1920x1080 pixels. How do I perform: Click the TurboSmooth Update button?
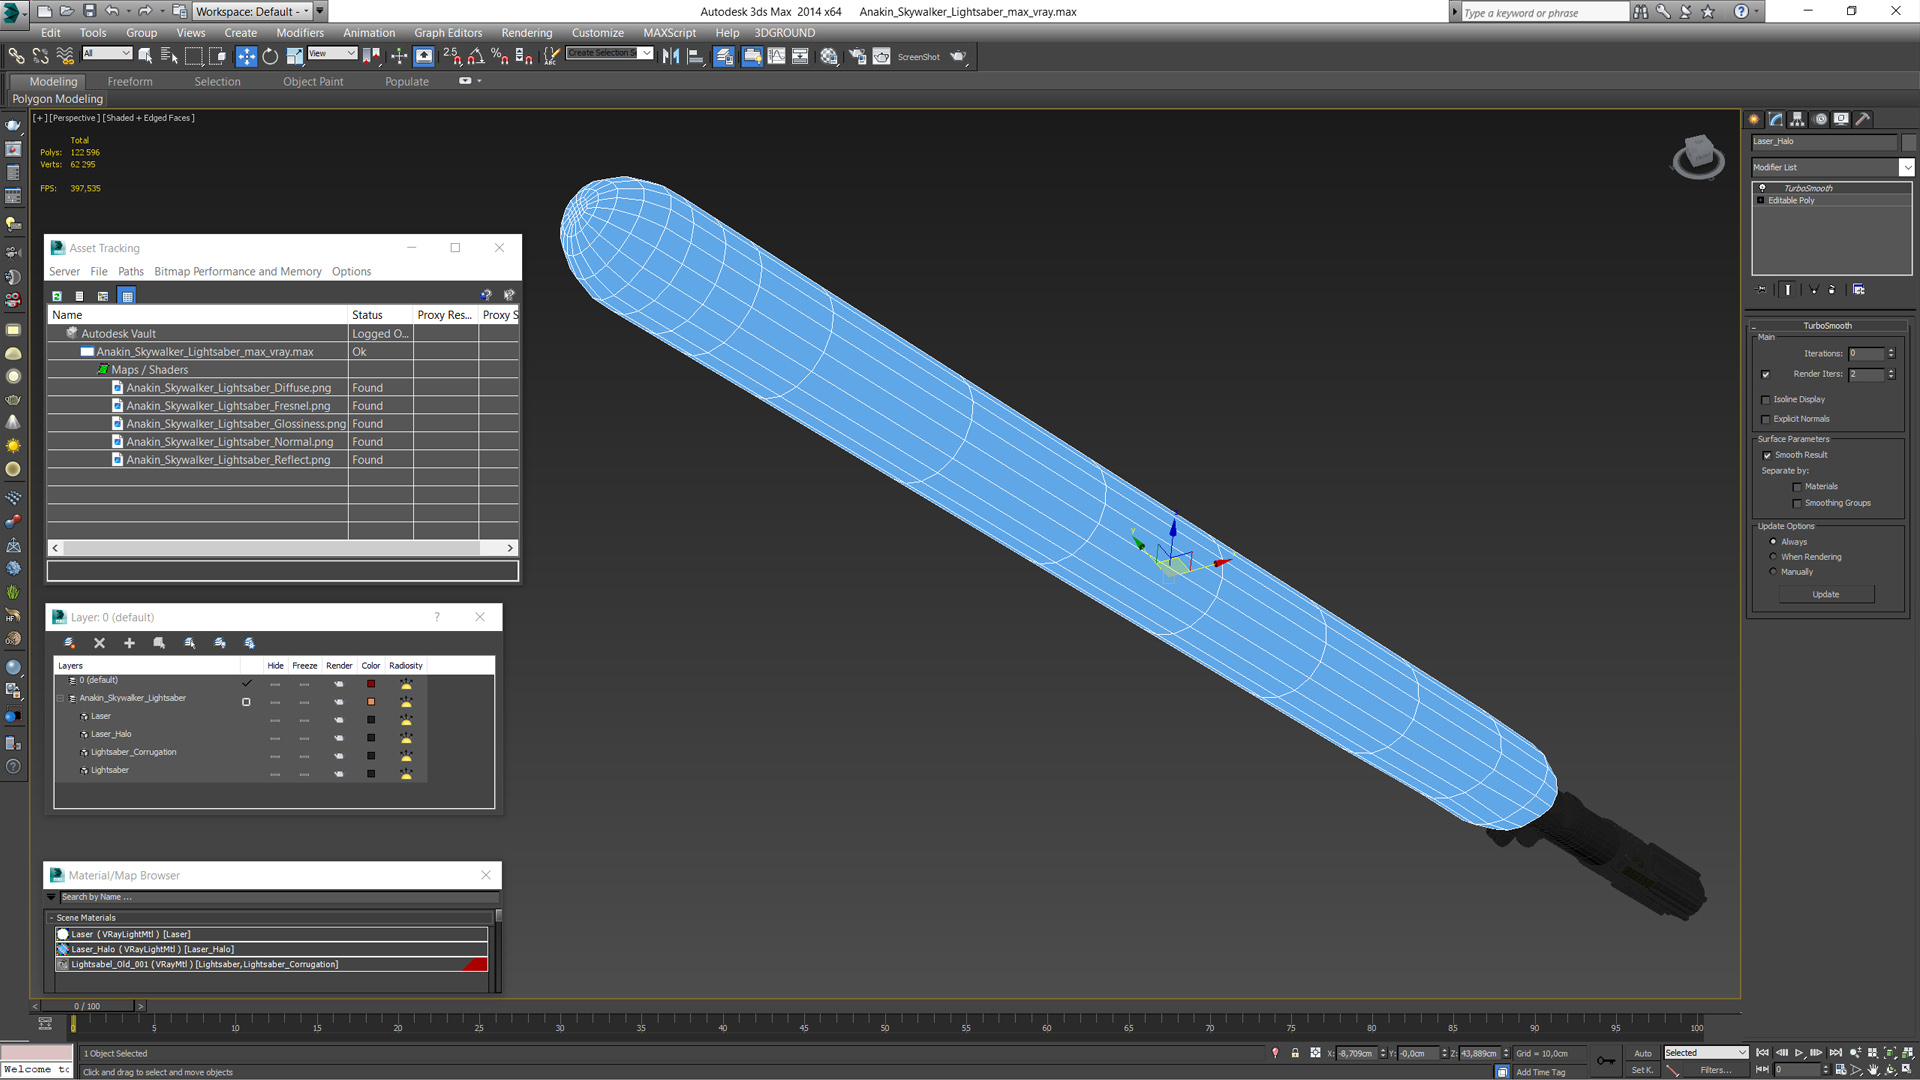click(x=1825, y=594)
